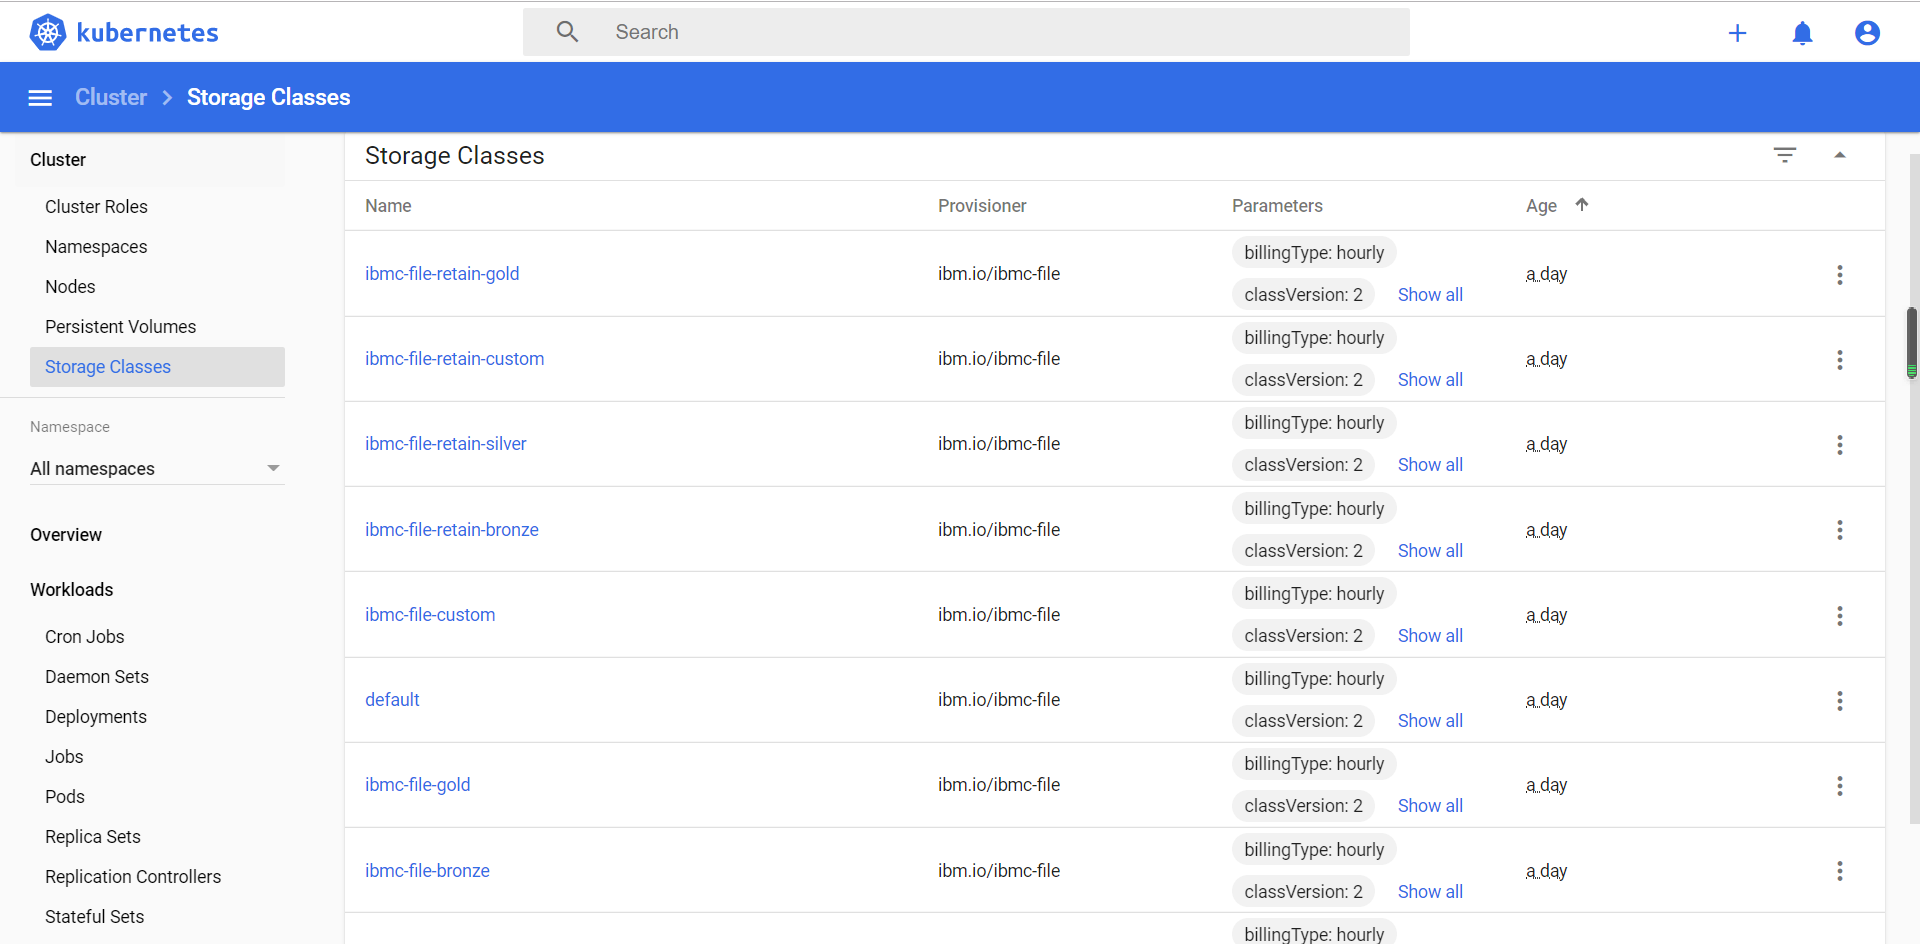This screenshot has height=944, width=1920.
Task: Open actions menu for ibmc-file-retain-custom
Action: [x=1839, y=360]
